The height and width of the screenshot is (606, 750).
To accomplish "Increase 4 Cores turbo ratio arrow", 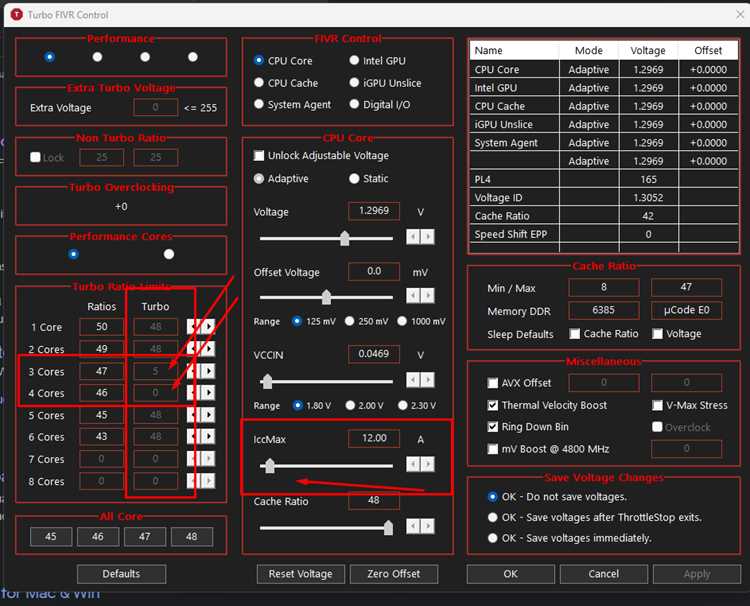I will click(208, 393).
